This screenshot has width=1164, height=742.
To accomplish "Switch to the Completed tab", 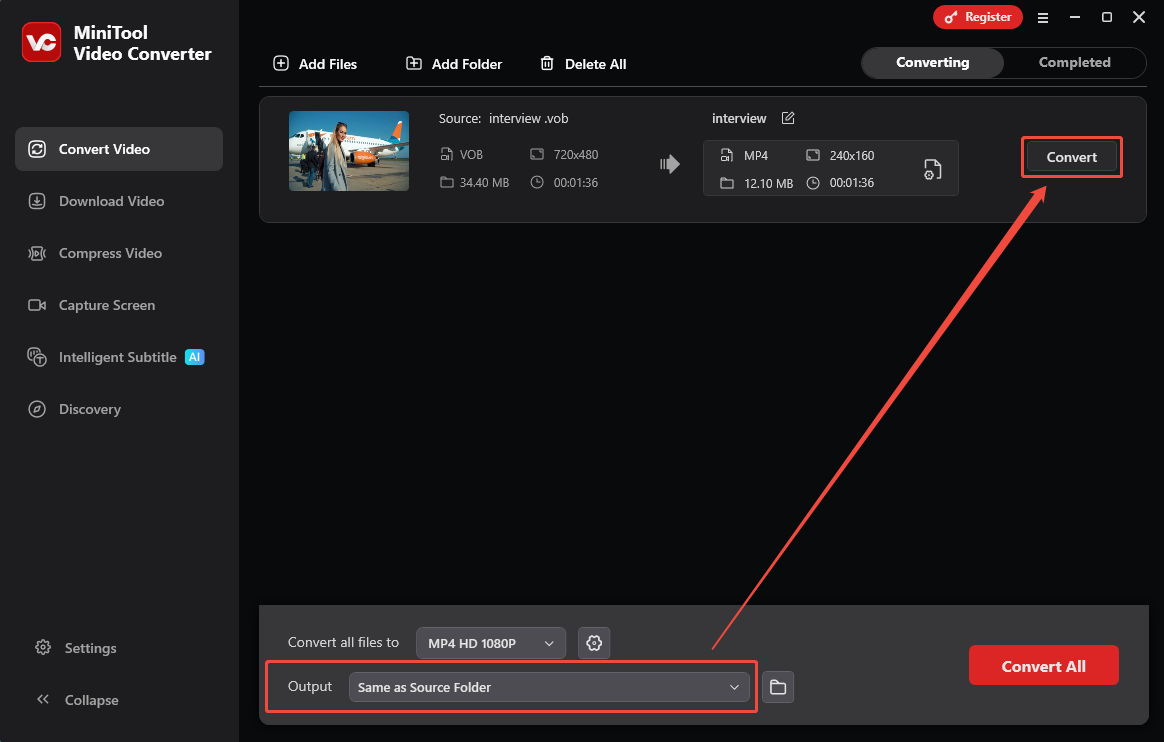I will click(x=1074, y=62).
